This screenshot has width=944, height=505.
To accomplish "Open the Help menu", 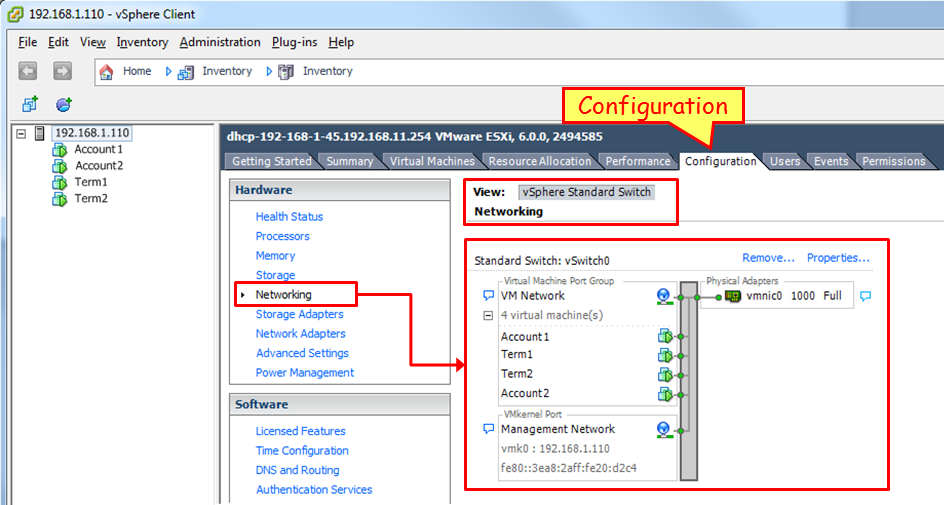I will tap(341, 42).
